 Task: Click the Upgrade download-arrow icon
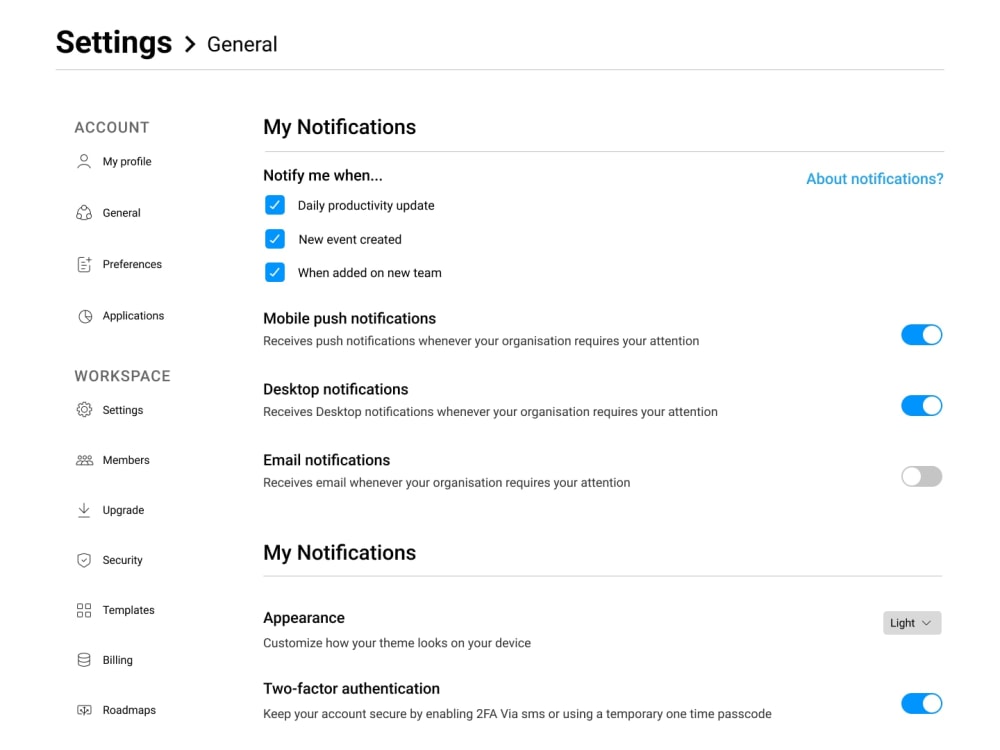(x=84, y=510)
